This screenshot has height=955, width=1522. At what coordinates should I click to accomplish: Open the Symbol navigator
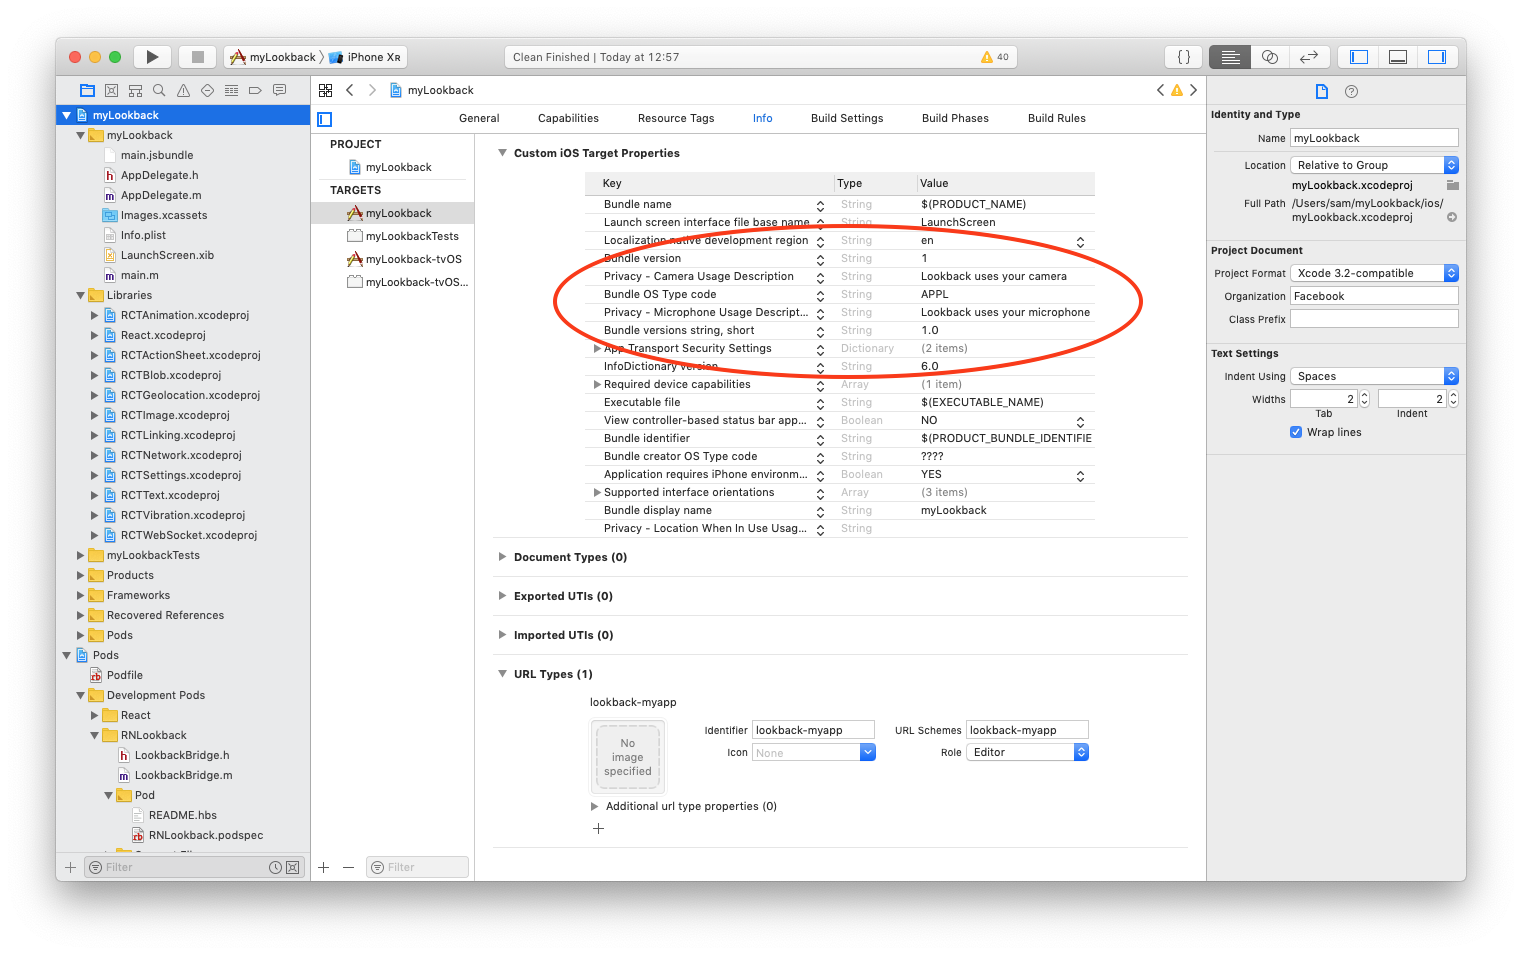[x=135, y=90]
